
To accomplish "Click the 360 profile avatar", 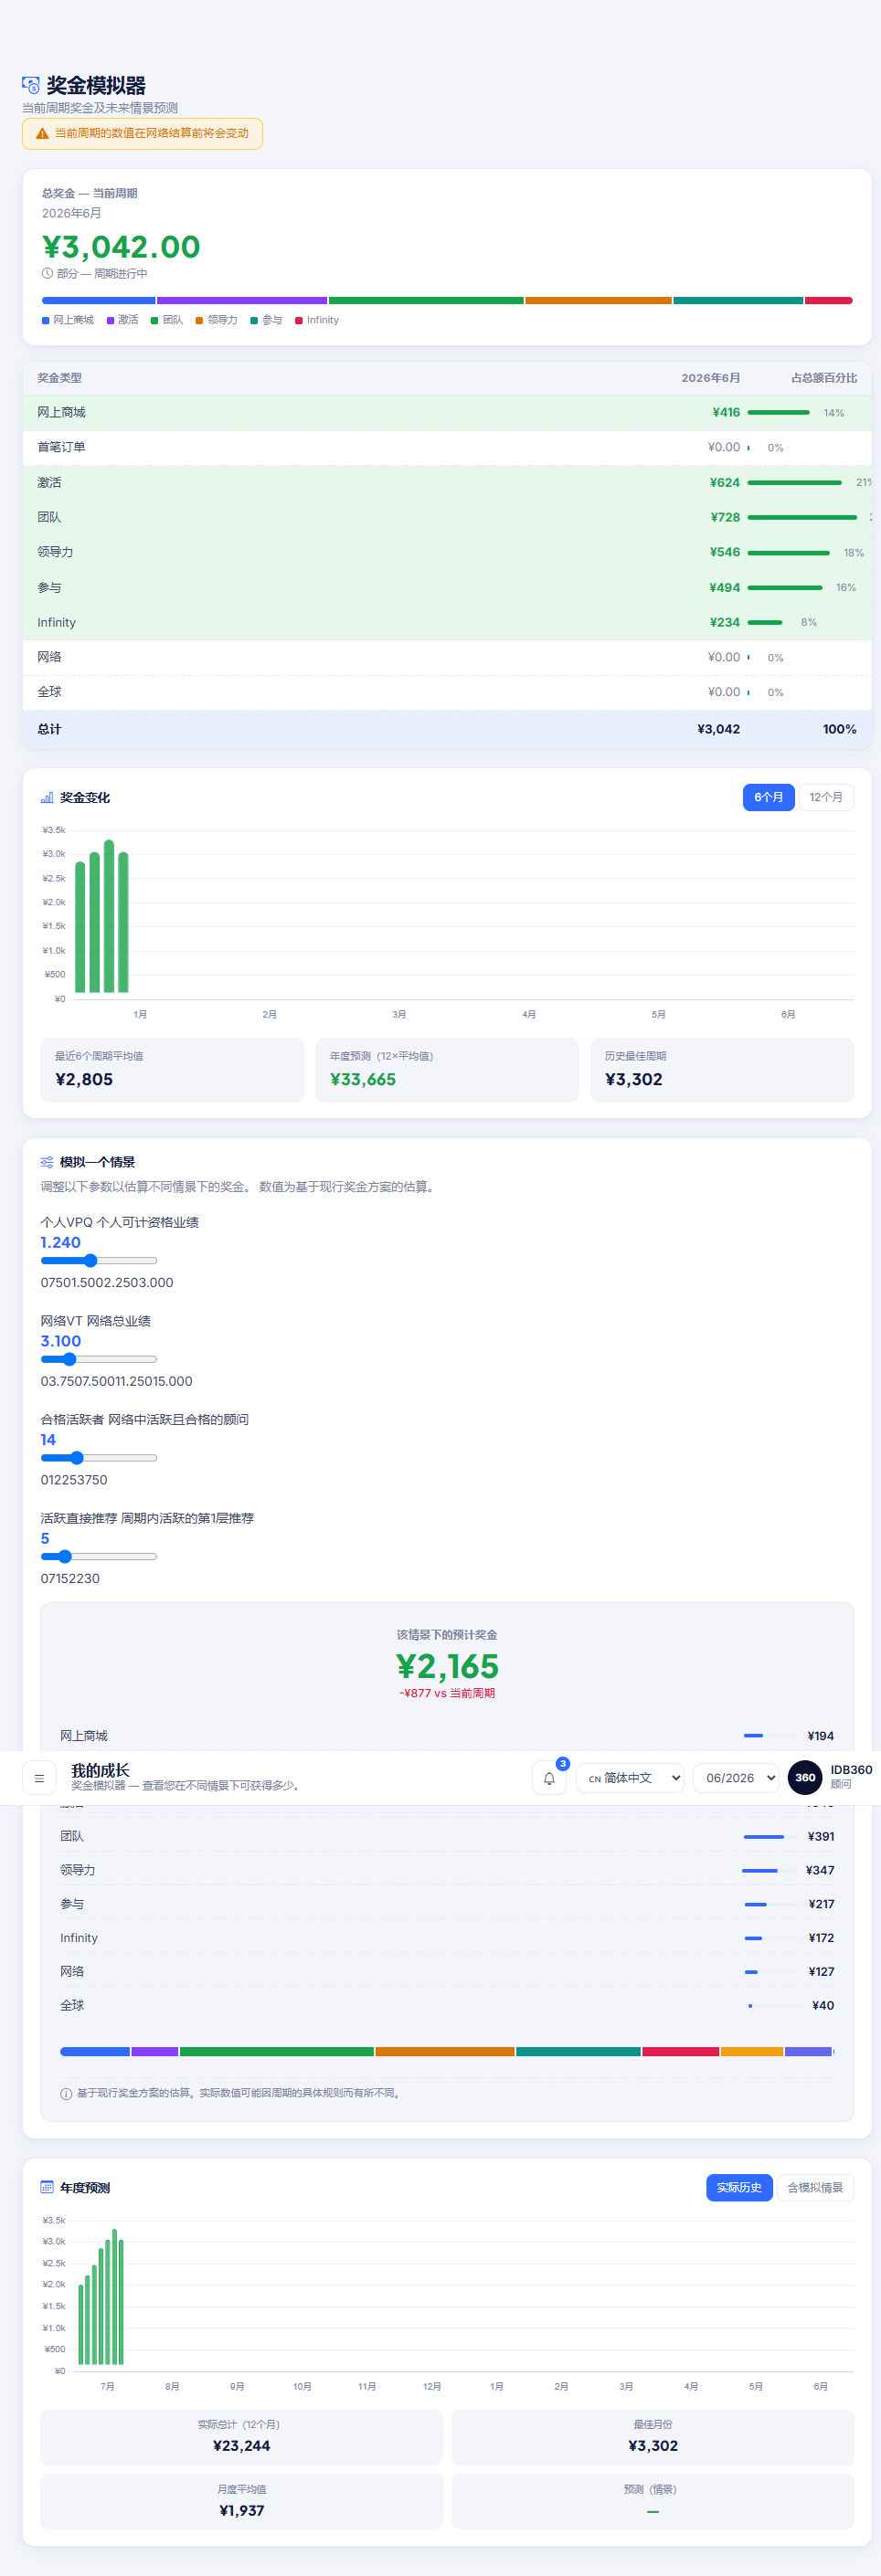I will point(805,1777).
